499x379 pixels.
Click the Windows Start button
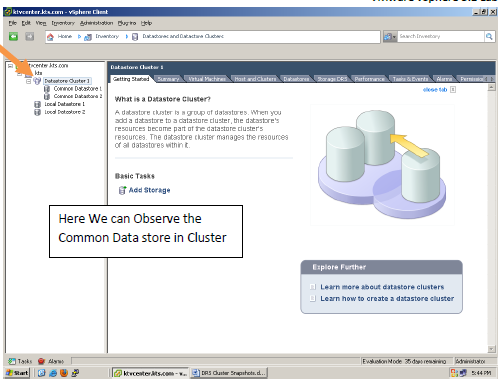(17, 373)
